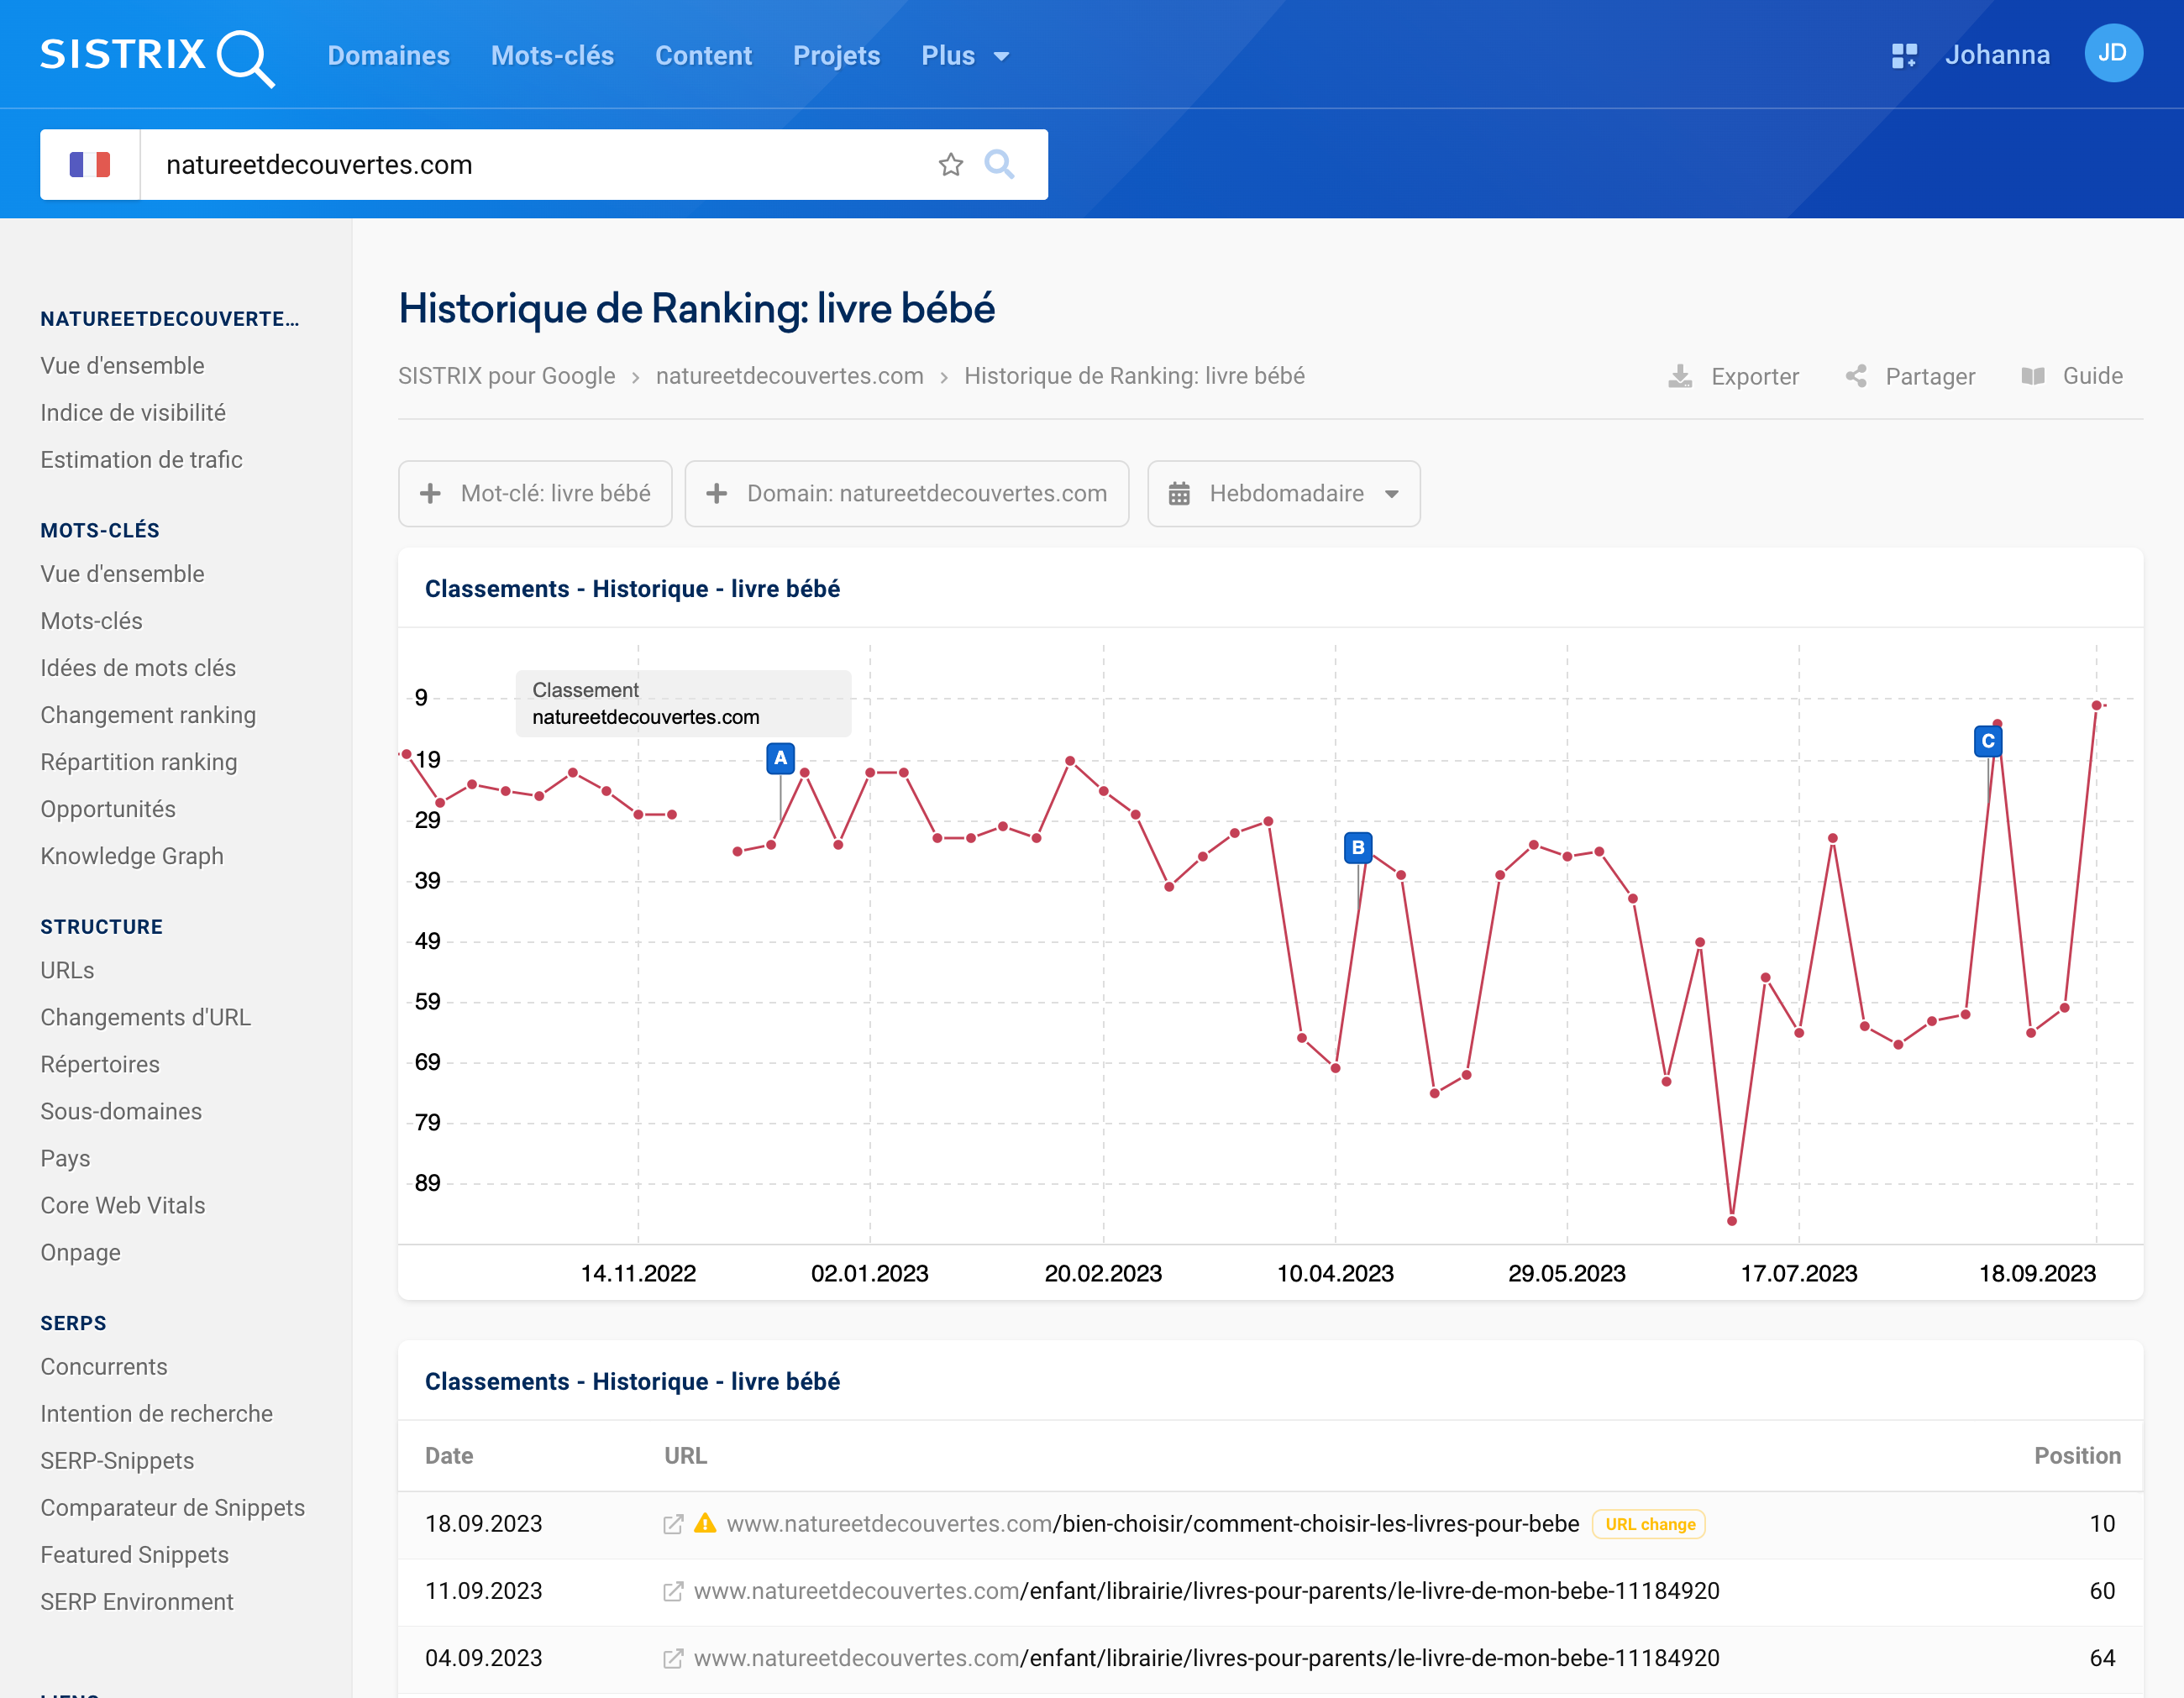The image size is (2184, 1698).
Task: Open the Mots-clés top menu
Action: click(552, 56)
